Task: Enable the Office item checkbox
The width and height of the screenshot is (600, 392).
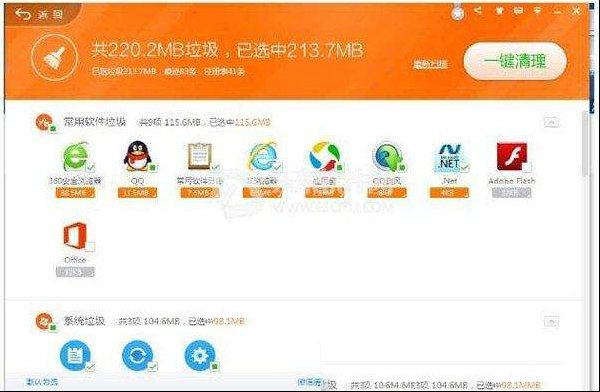Action: click(x=90, y=247)
